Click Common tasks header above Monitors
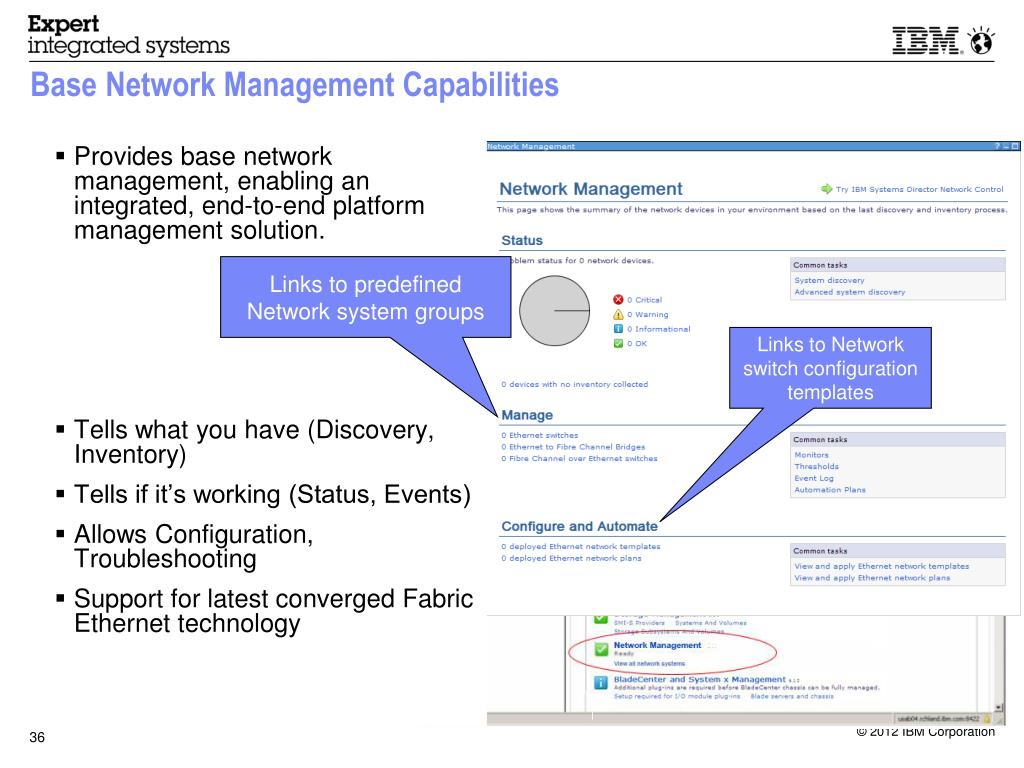 [x=897, y=440]
